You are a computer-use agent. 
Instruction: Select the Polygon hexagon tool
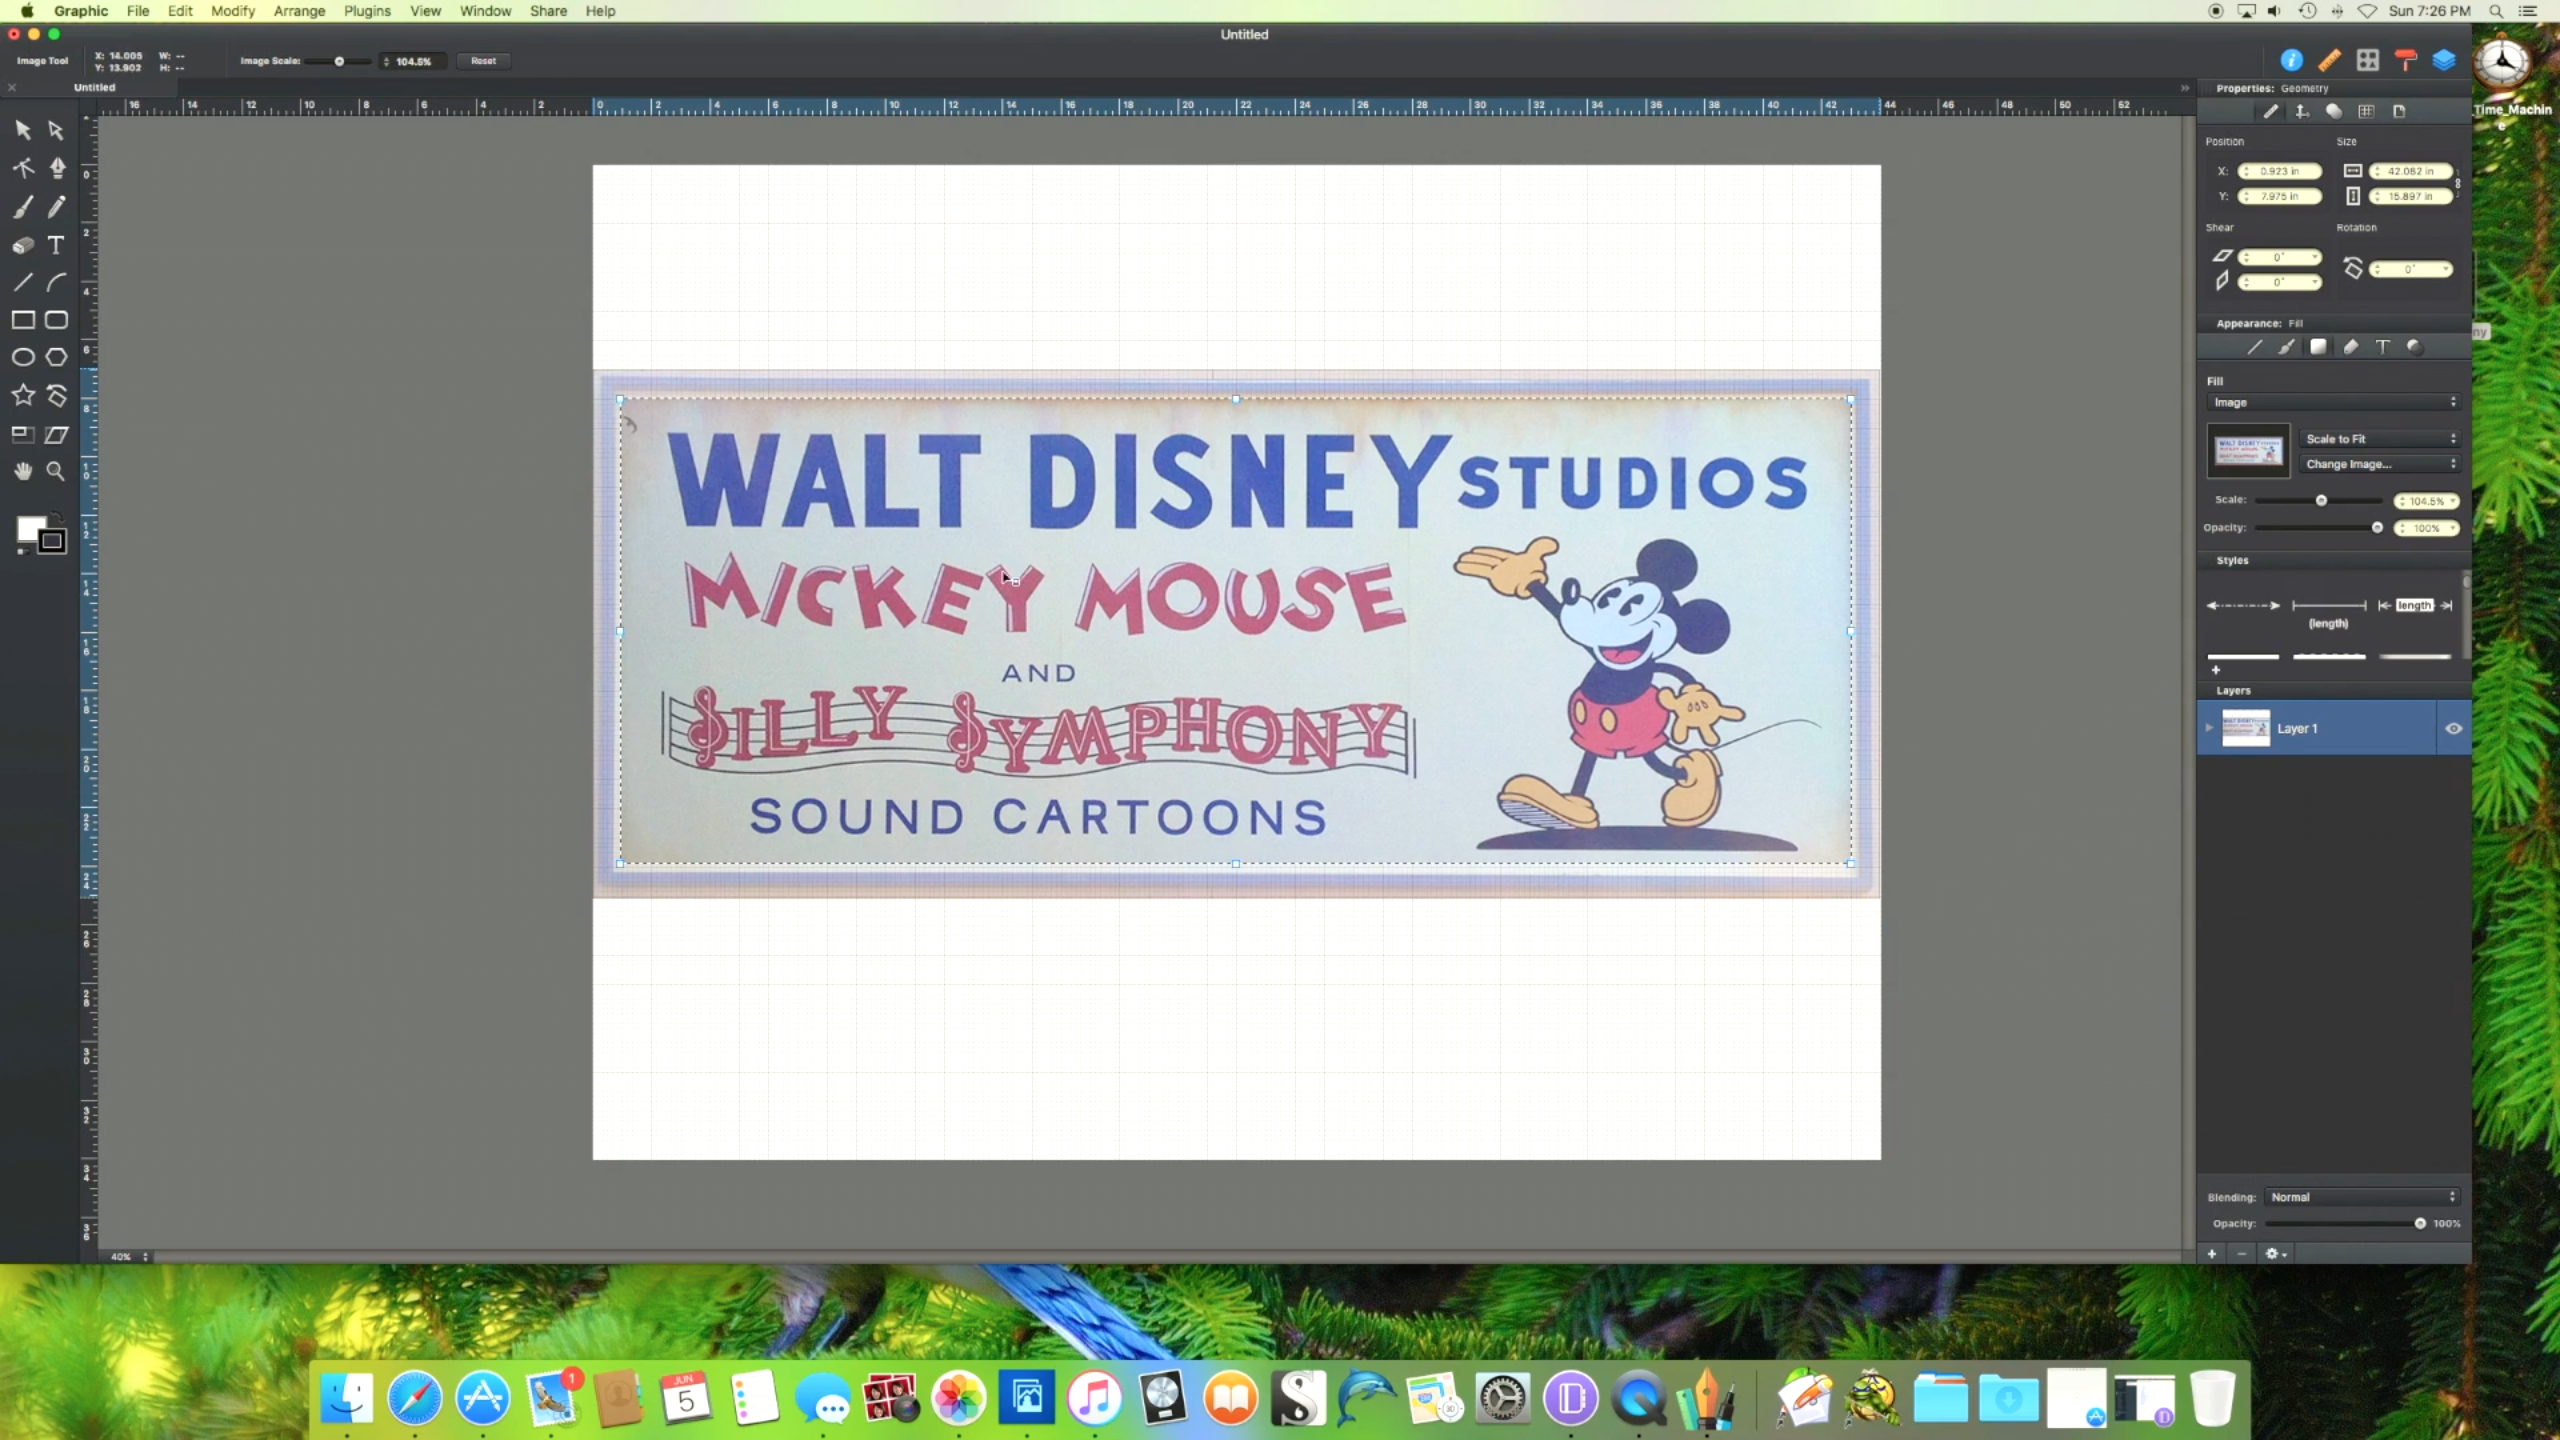(x=56, y=357)
